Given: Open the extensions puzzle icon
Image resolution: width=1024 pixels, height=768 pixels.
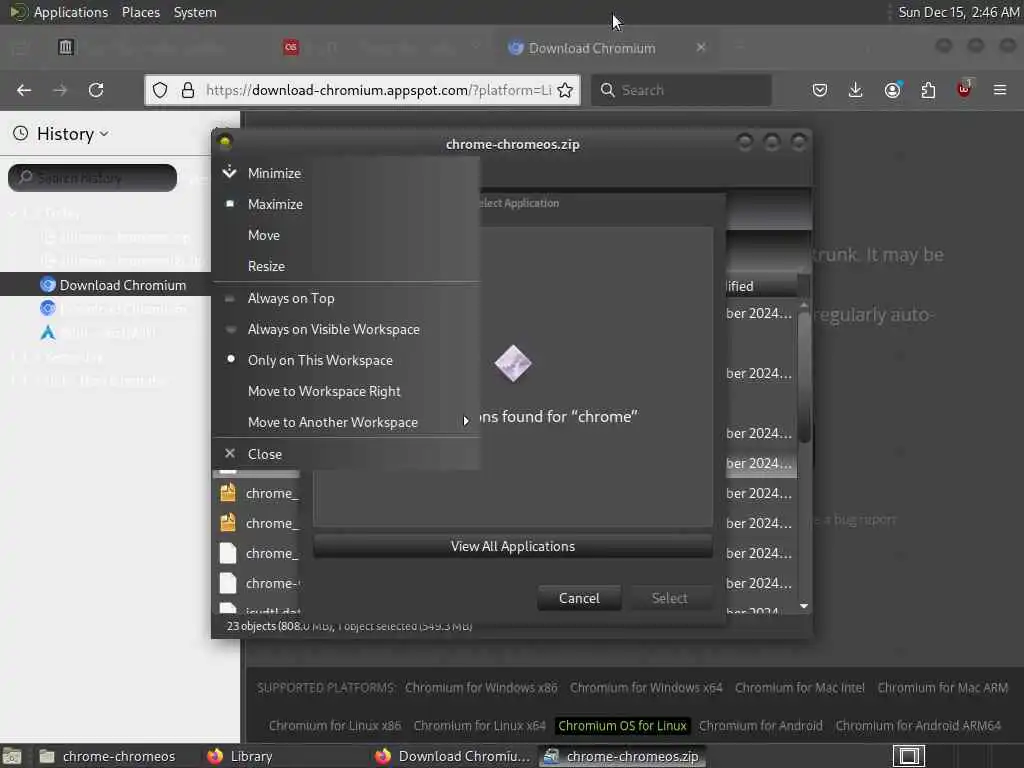Looking at the screenshot, I should tap(928, 90).
